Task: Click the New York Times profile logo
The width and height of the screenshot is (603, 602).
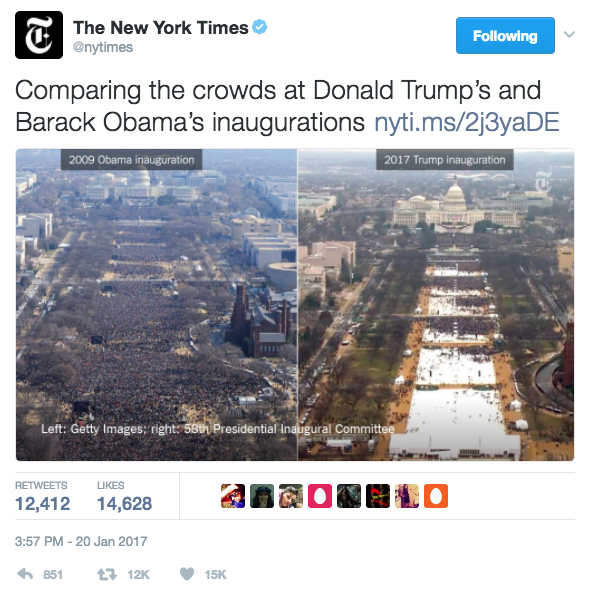Action: (39, 35)
